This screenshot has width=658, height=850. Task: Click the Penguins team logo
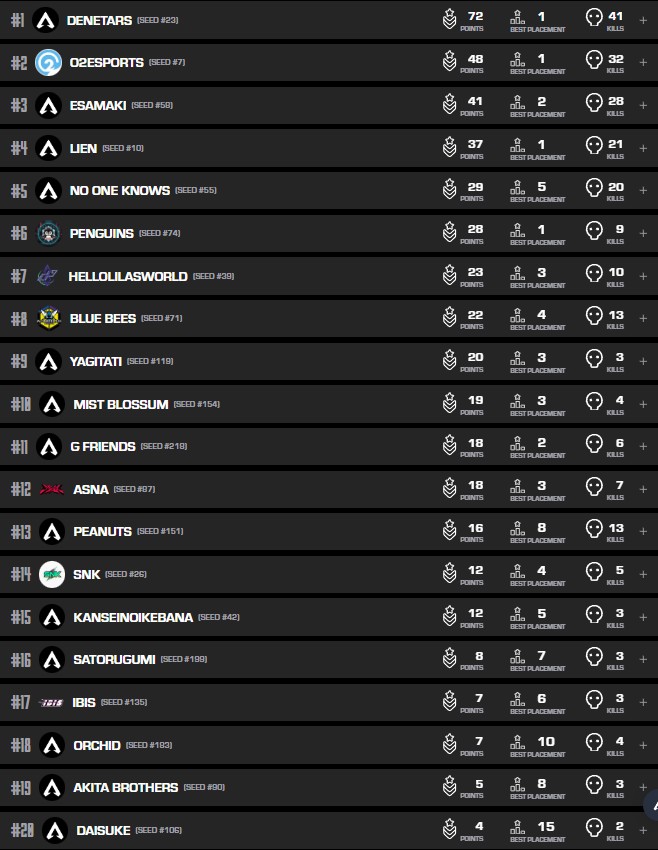coord(48,234)
